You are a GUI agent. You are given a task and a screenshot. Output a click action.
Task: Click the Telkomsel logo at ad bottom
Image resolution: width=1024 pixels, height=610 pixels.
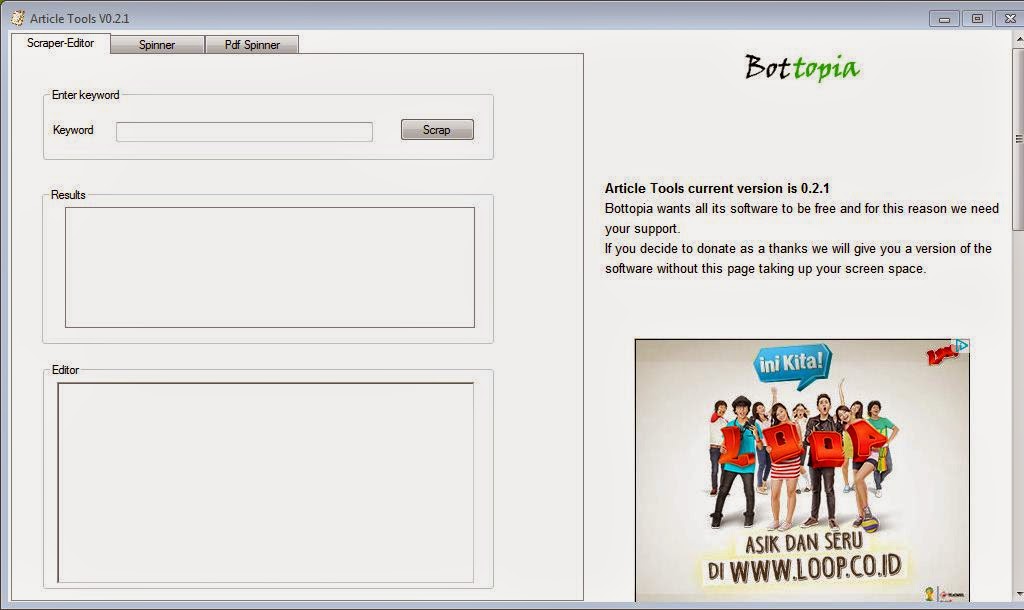951,594
